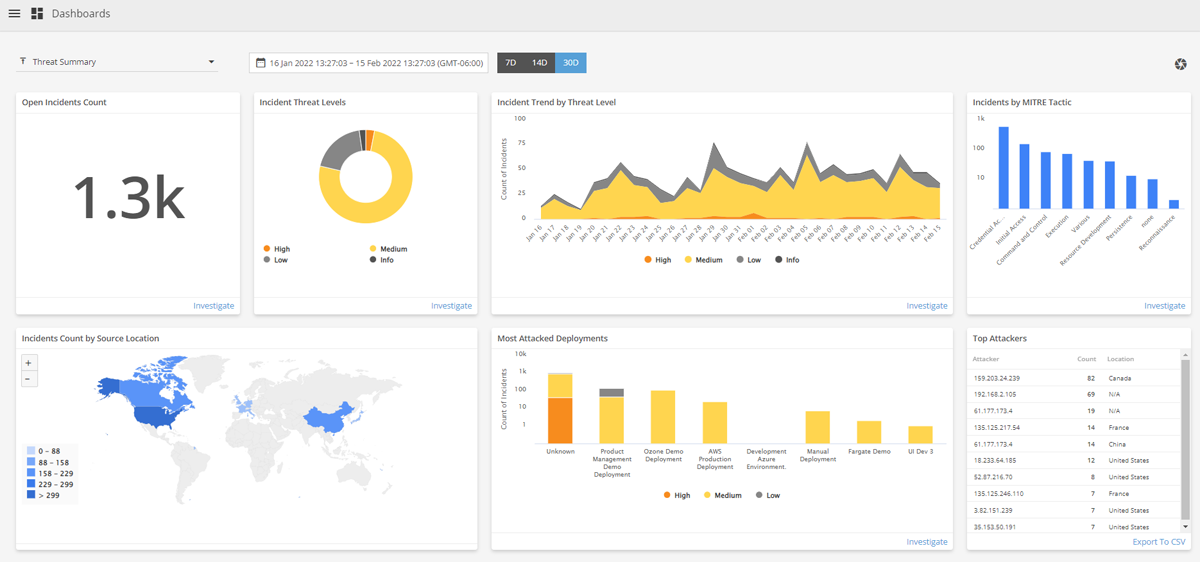This screenshot has width=1200, height=562.
Task: Toggle Low legend in Incident Trend chart
Action: [x=748, y=260]
